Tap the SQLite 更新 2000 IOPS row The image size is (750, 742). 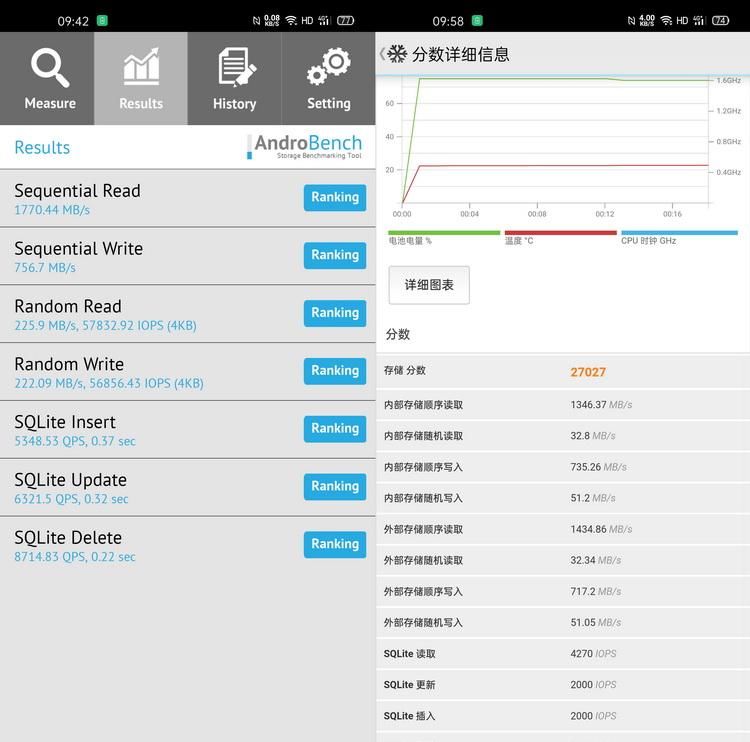coord(562,685)
